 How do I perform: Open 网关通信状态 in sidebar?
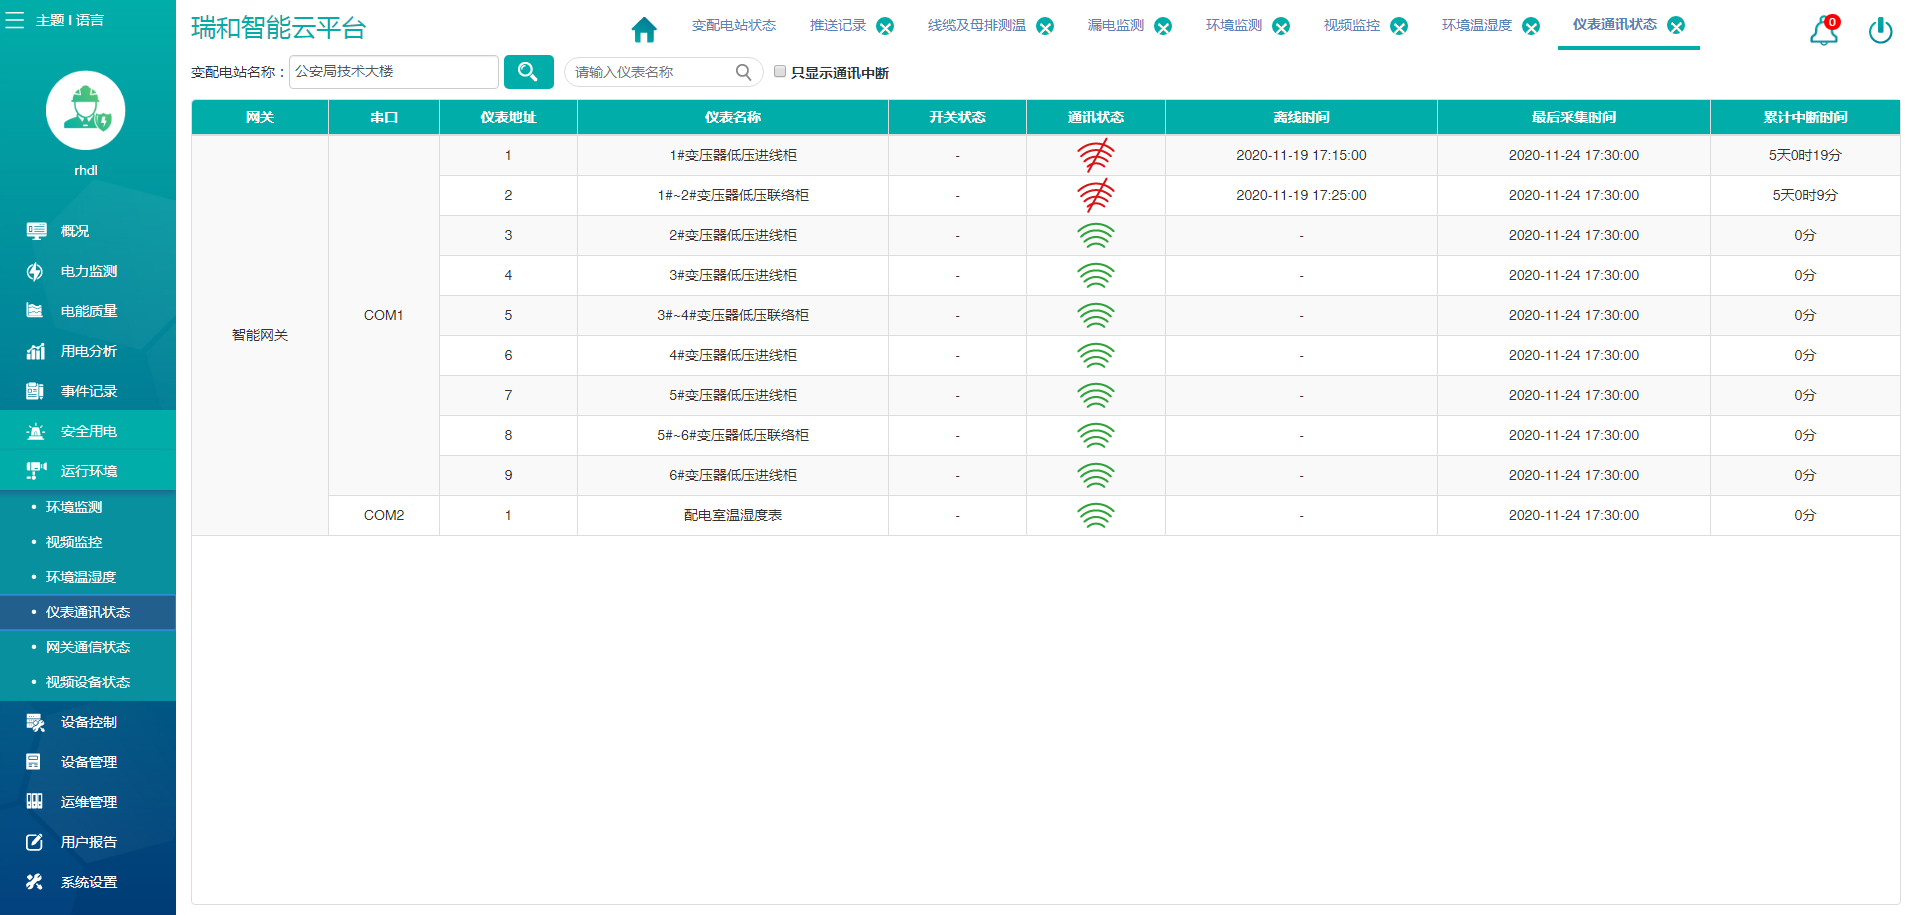coord(88,647)
